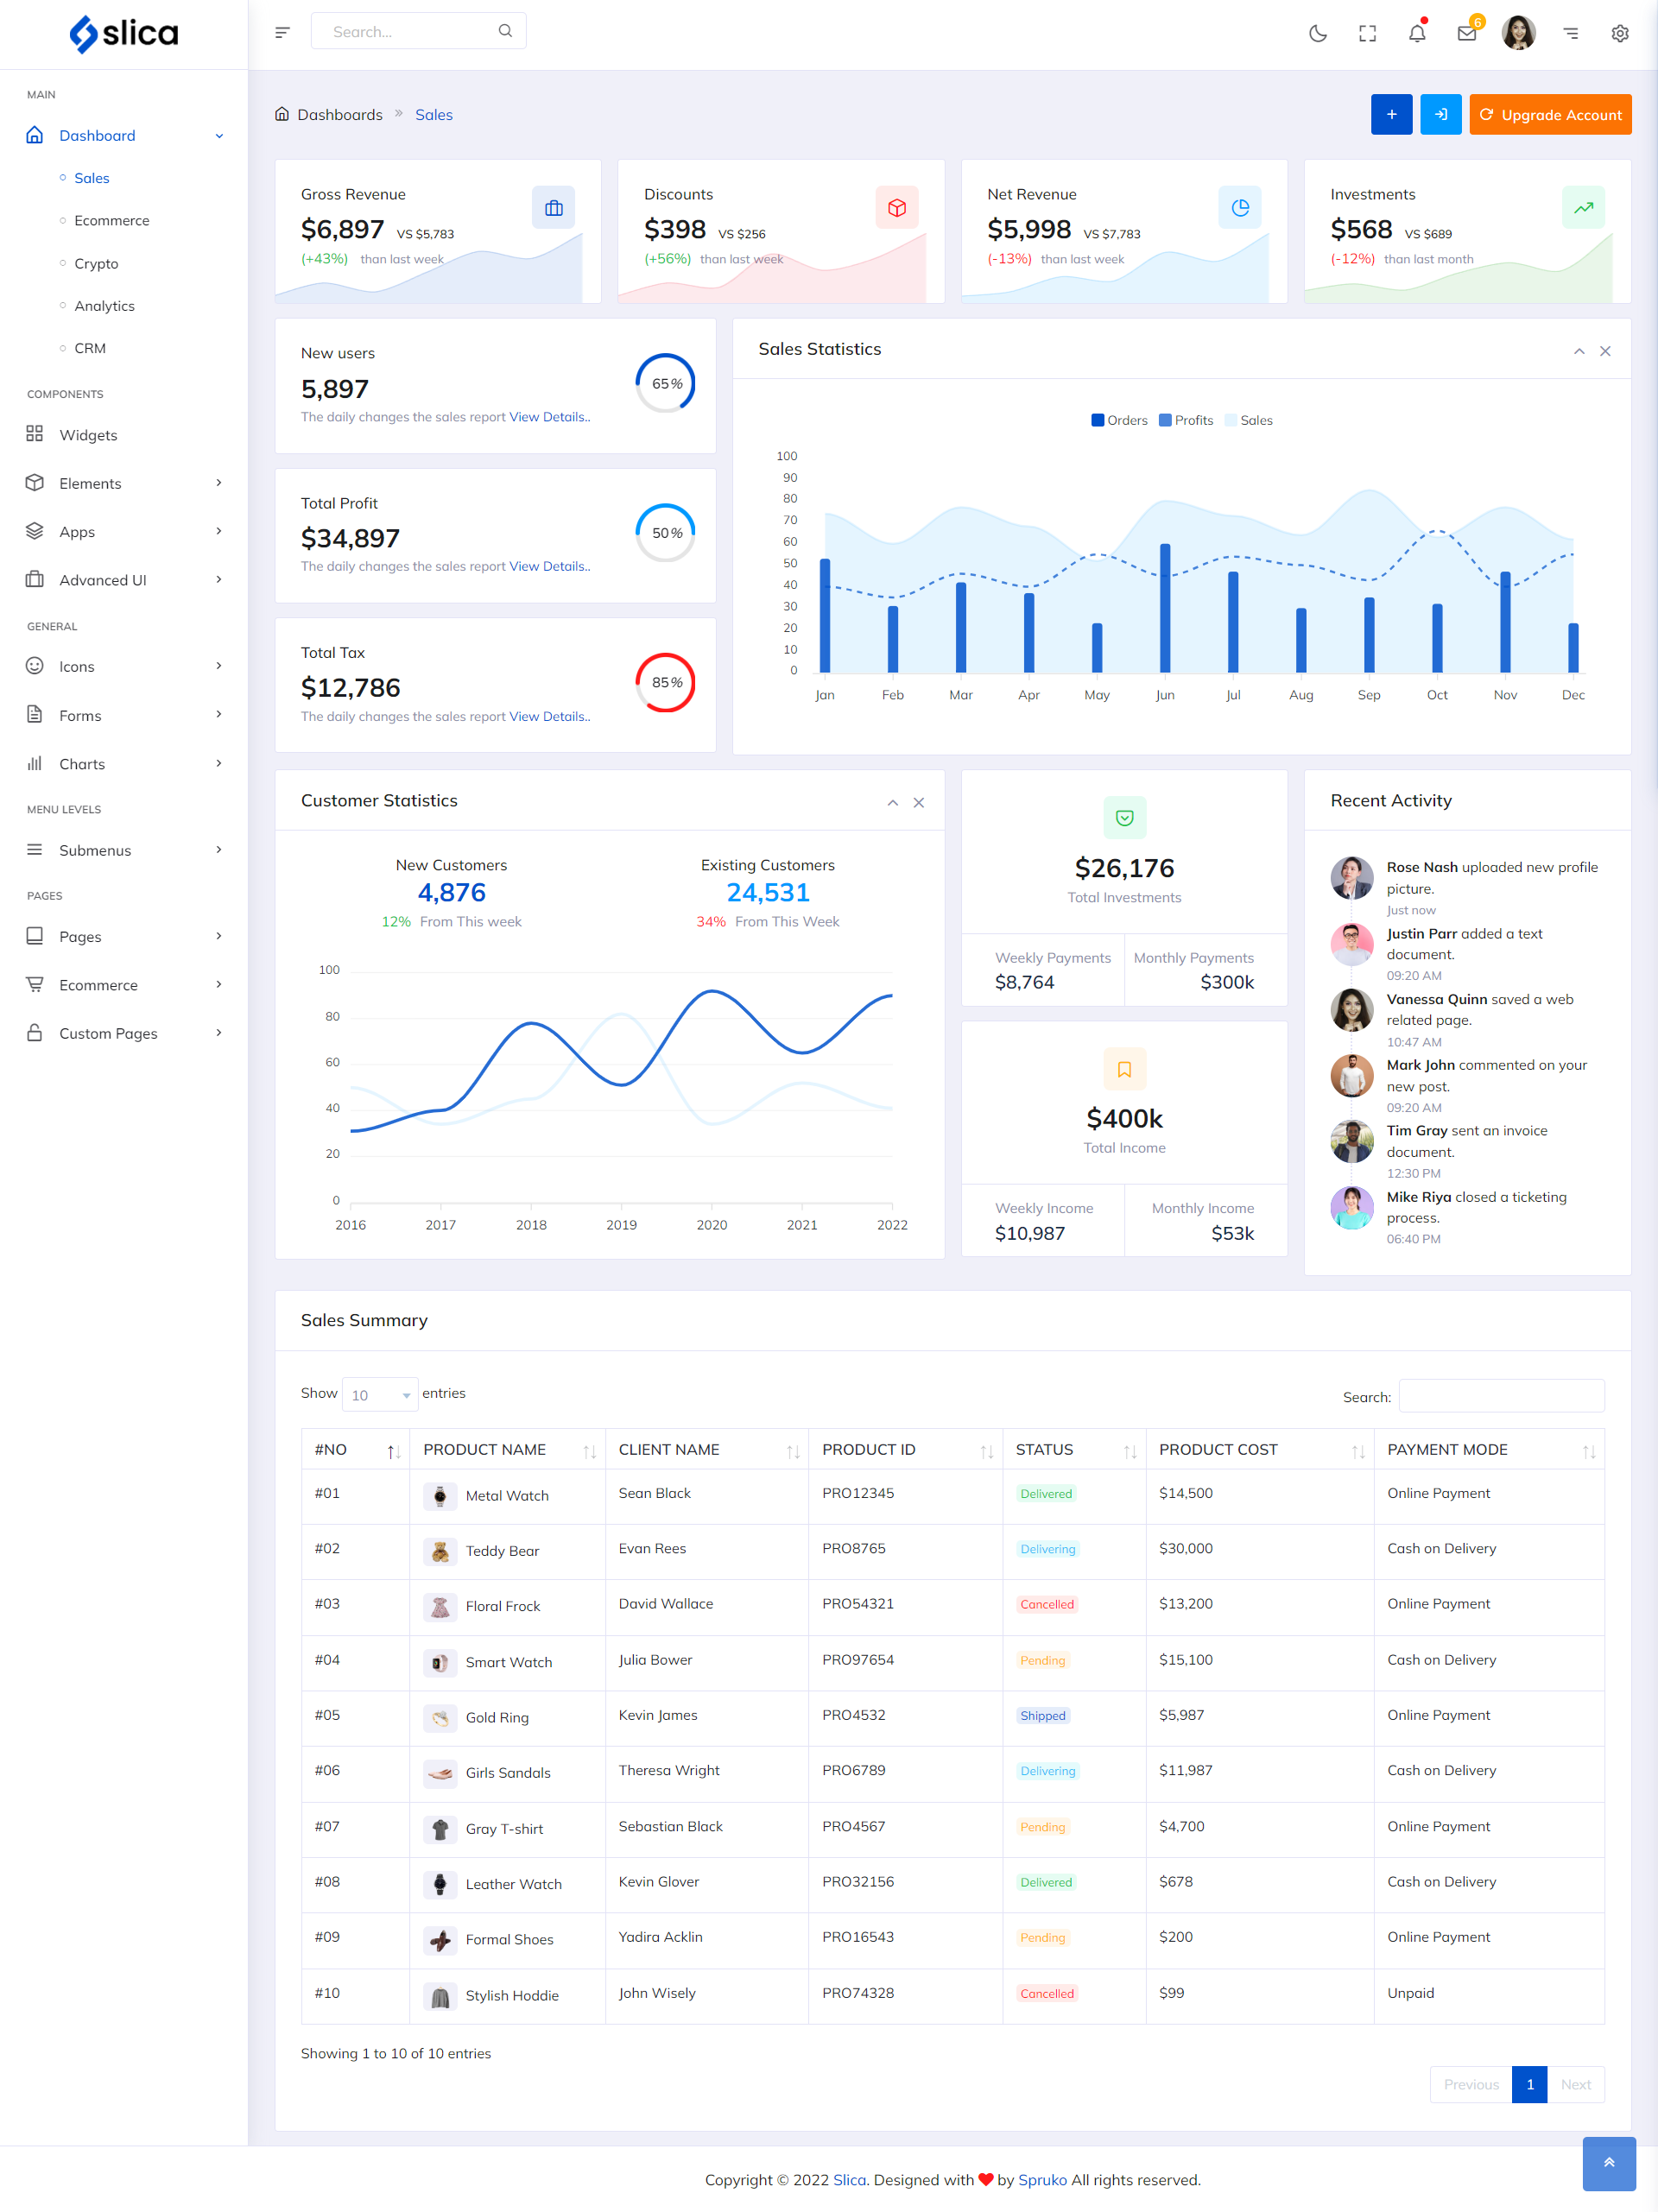Expand Charts sidebar menu
The width and height of the screenshot is (1658, 2212).
click(x=124, y=764)
